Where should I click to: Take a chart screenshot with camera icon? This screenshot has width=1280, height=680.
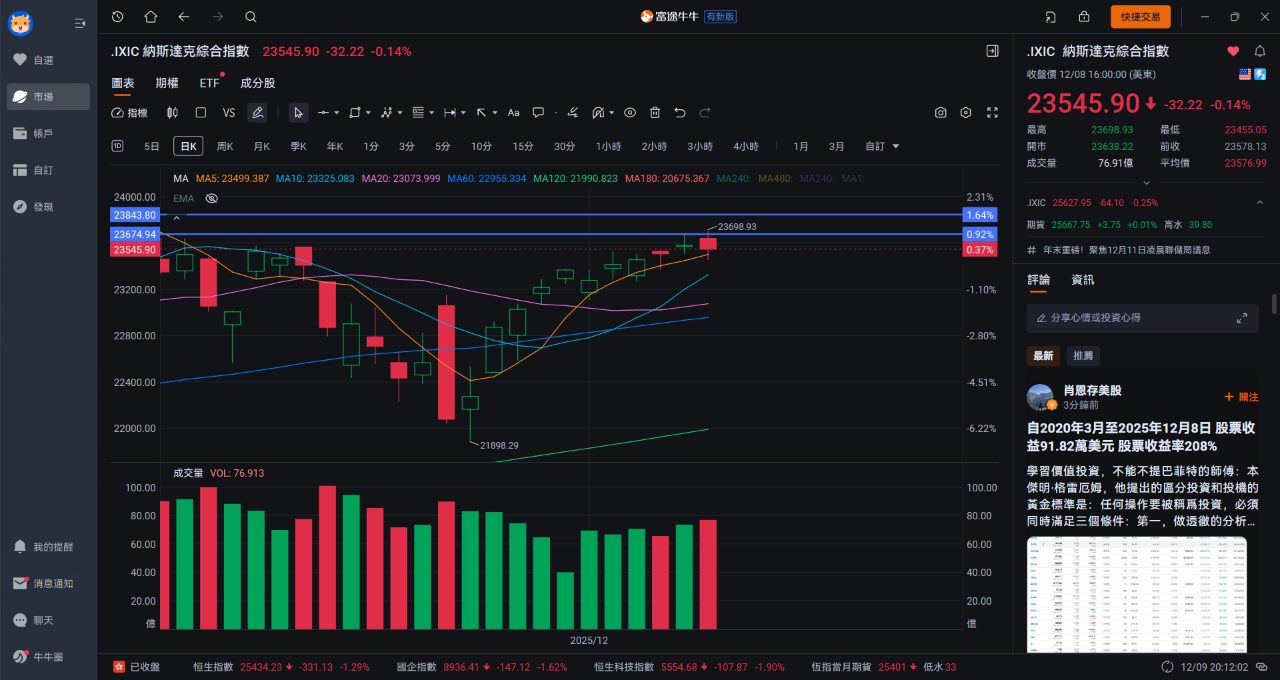(x=941, y=113)
